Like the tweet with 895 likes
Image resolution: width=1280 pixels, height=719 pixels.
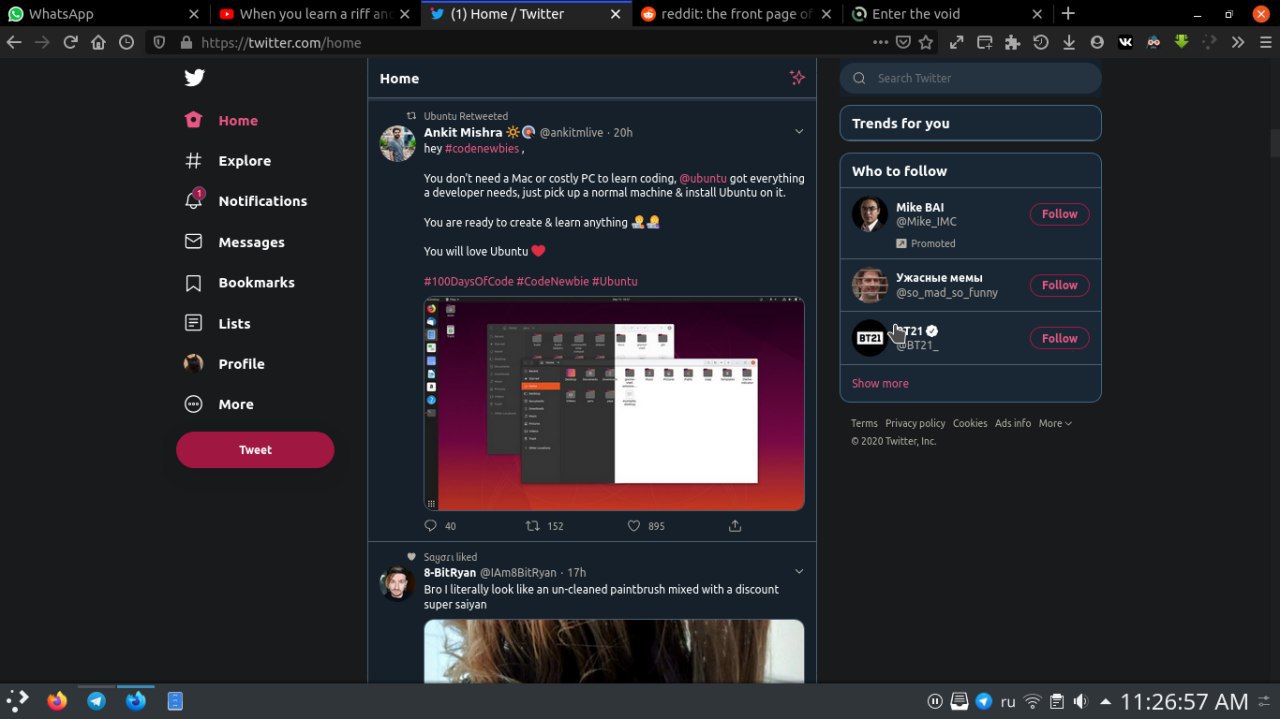pyautogui.click(x=634, y=526)
